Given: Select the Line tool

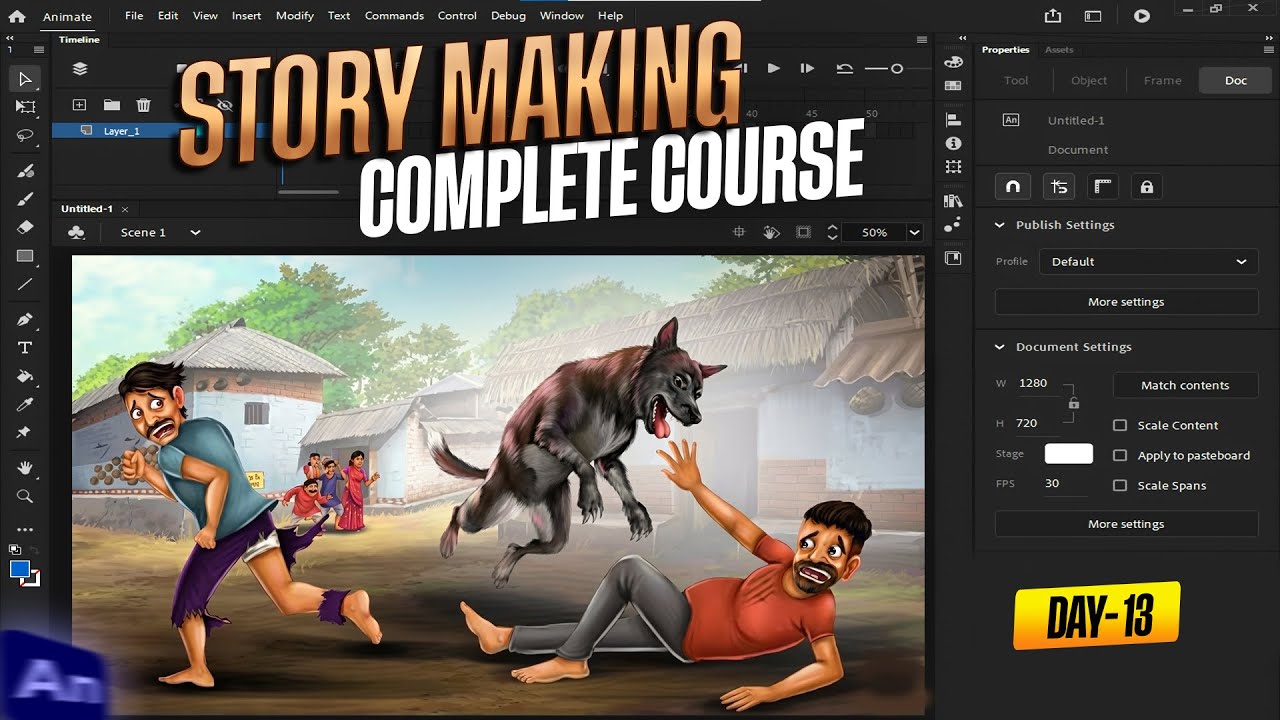Looking at the screenshot, I should pyautogui.click(x=25, y=284).
